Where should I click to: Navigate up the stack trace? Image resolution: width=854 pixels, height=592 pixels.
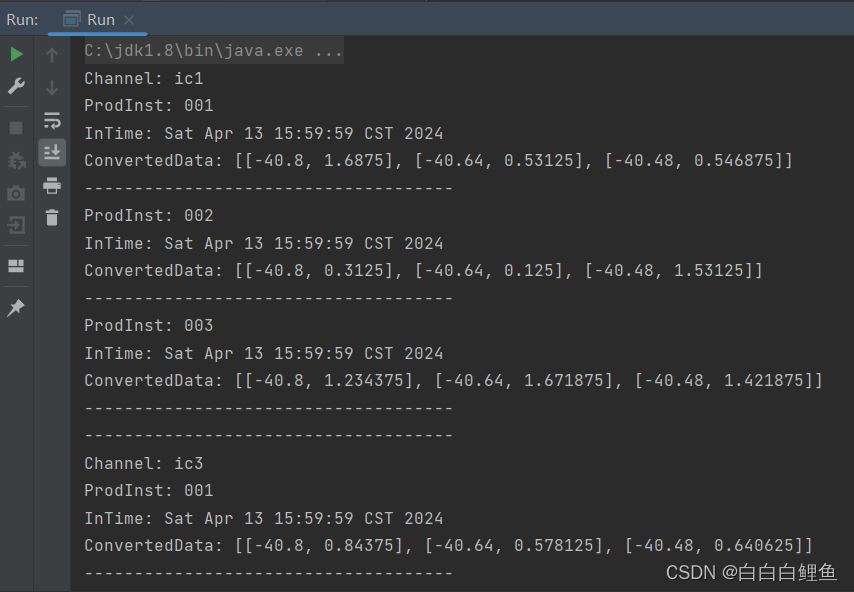(52, 53)
